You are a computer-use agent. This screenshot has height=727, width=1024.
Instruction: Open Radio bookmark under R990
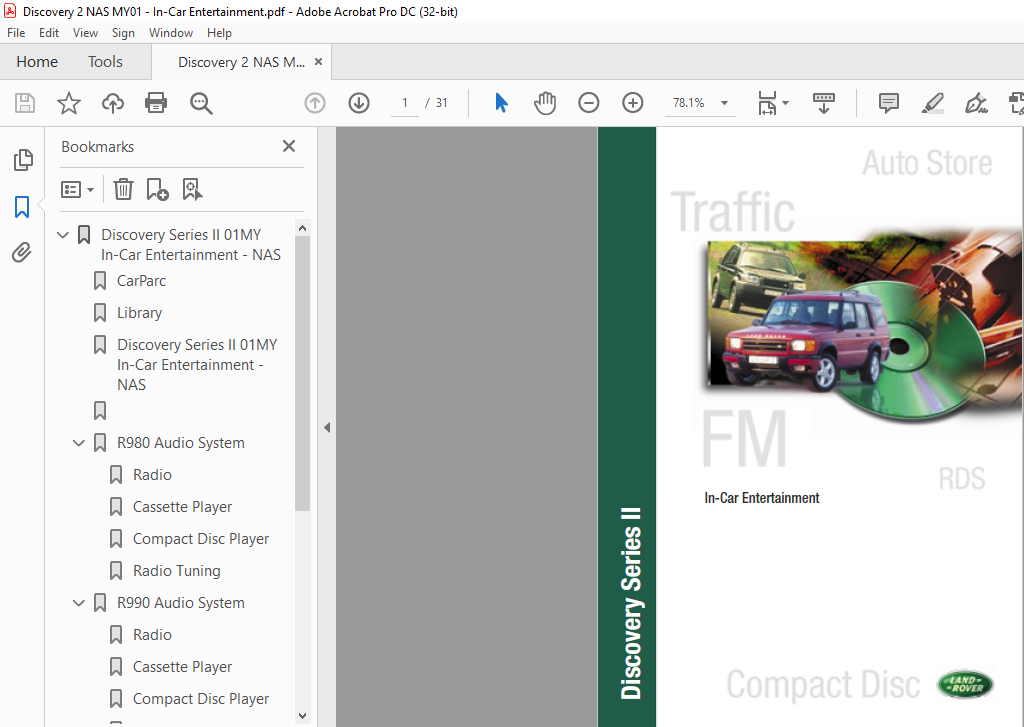pyautogui.click(x=152, y=635)
